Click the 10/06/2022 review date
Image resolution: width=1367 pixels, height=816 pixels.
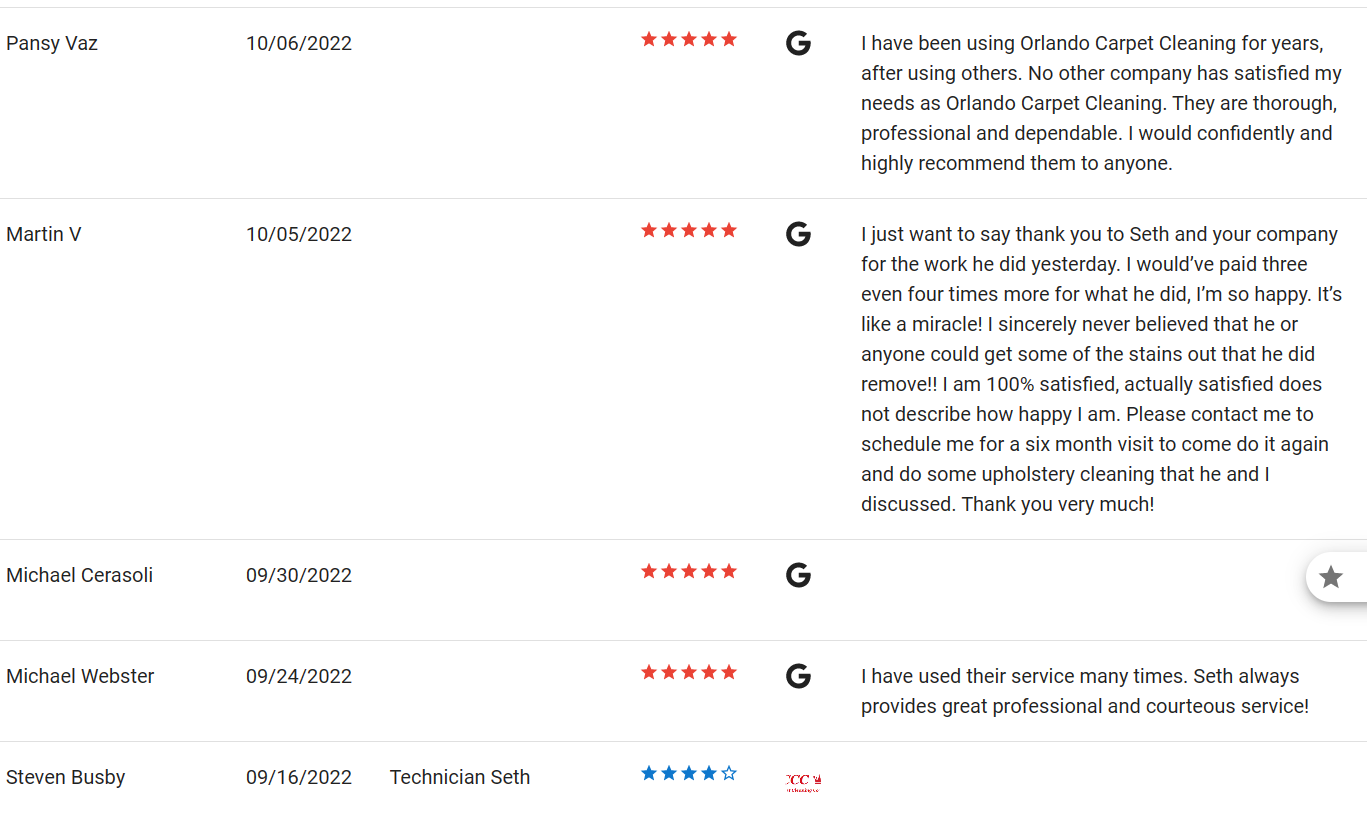[299, 43]
